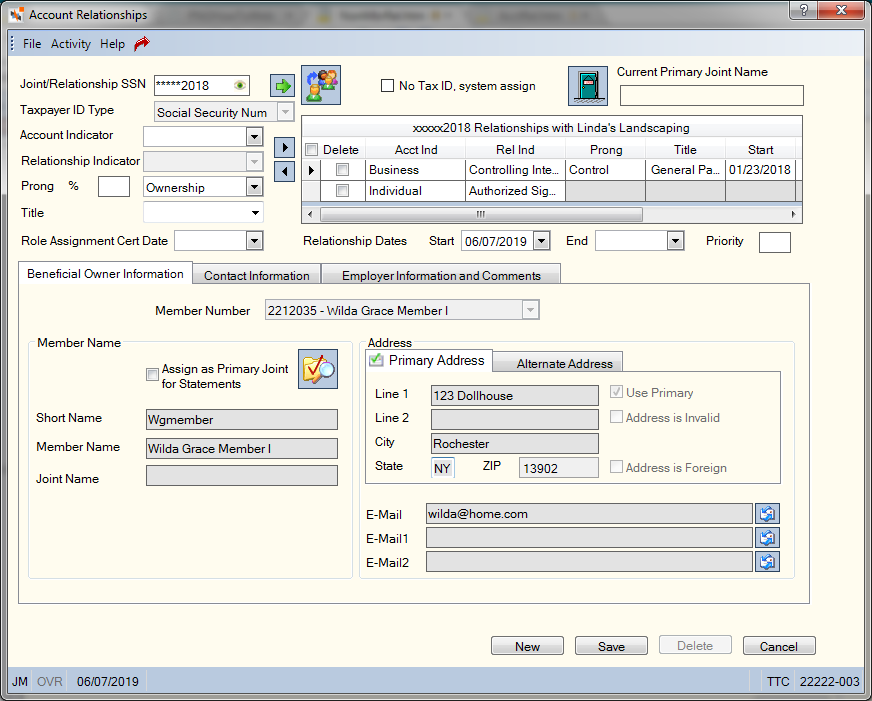Switch to the Contact Information tab

[256, 275]
